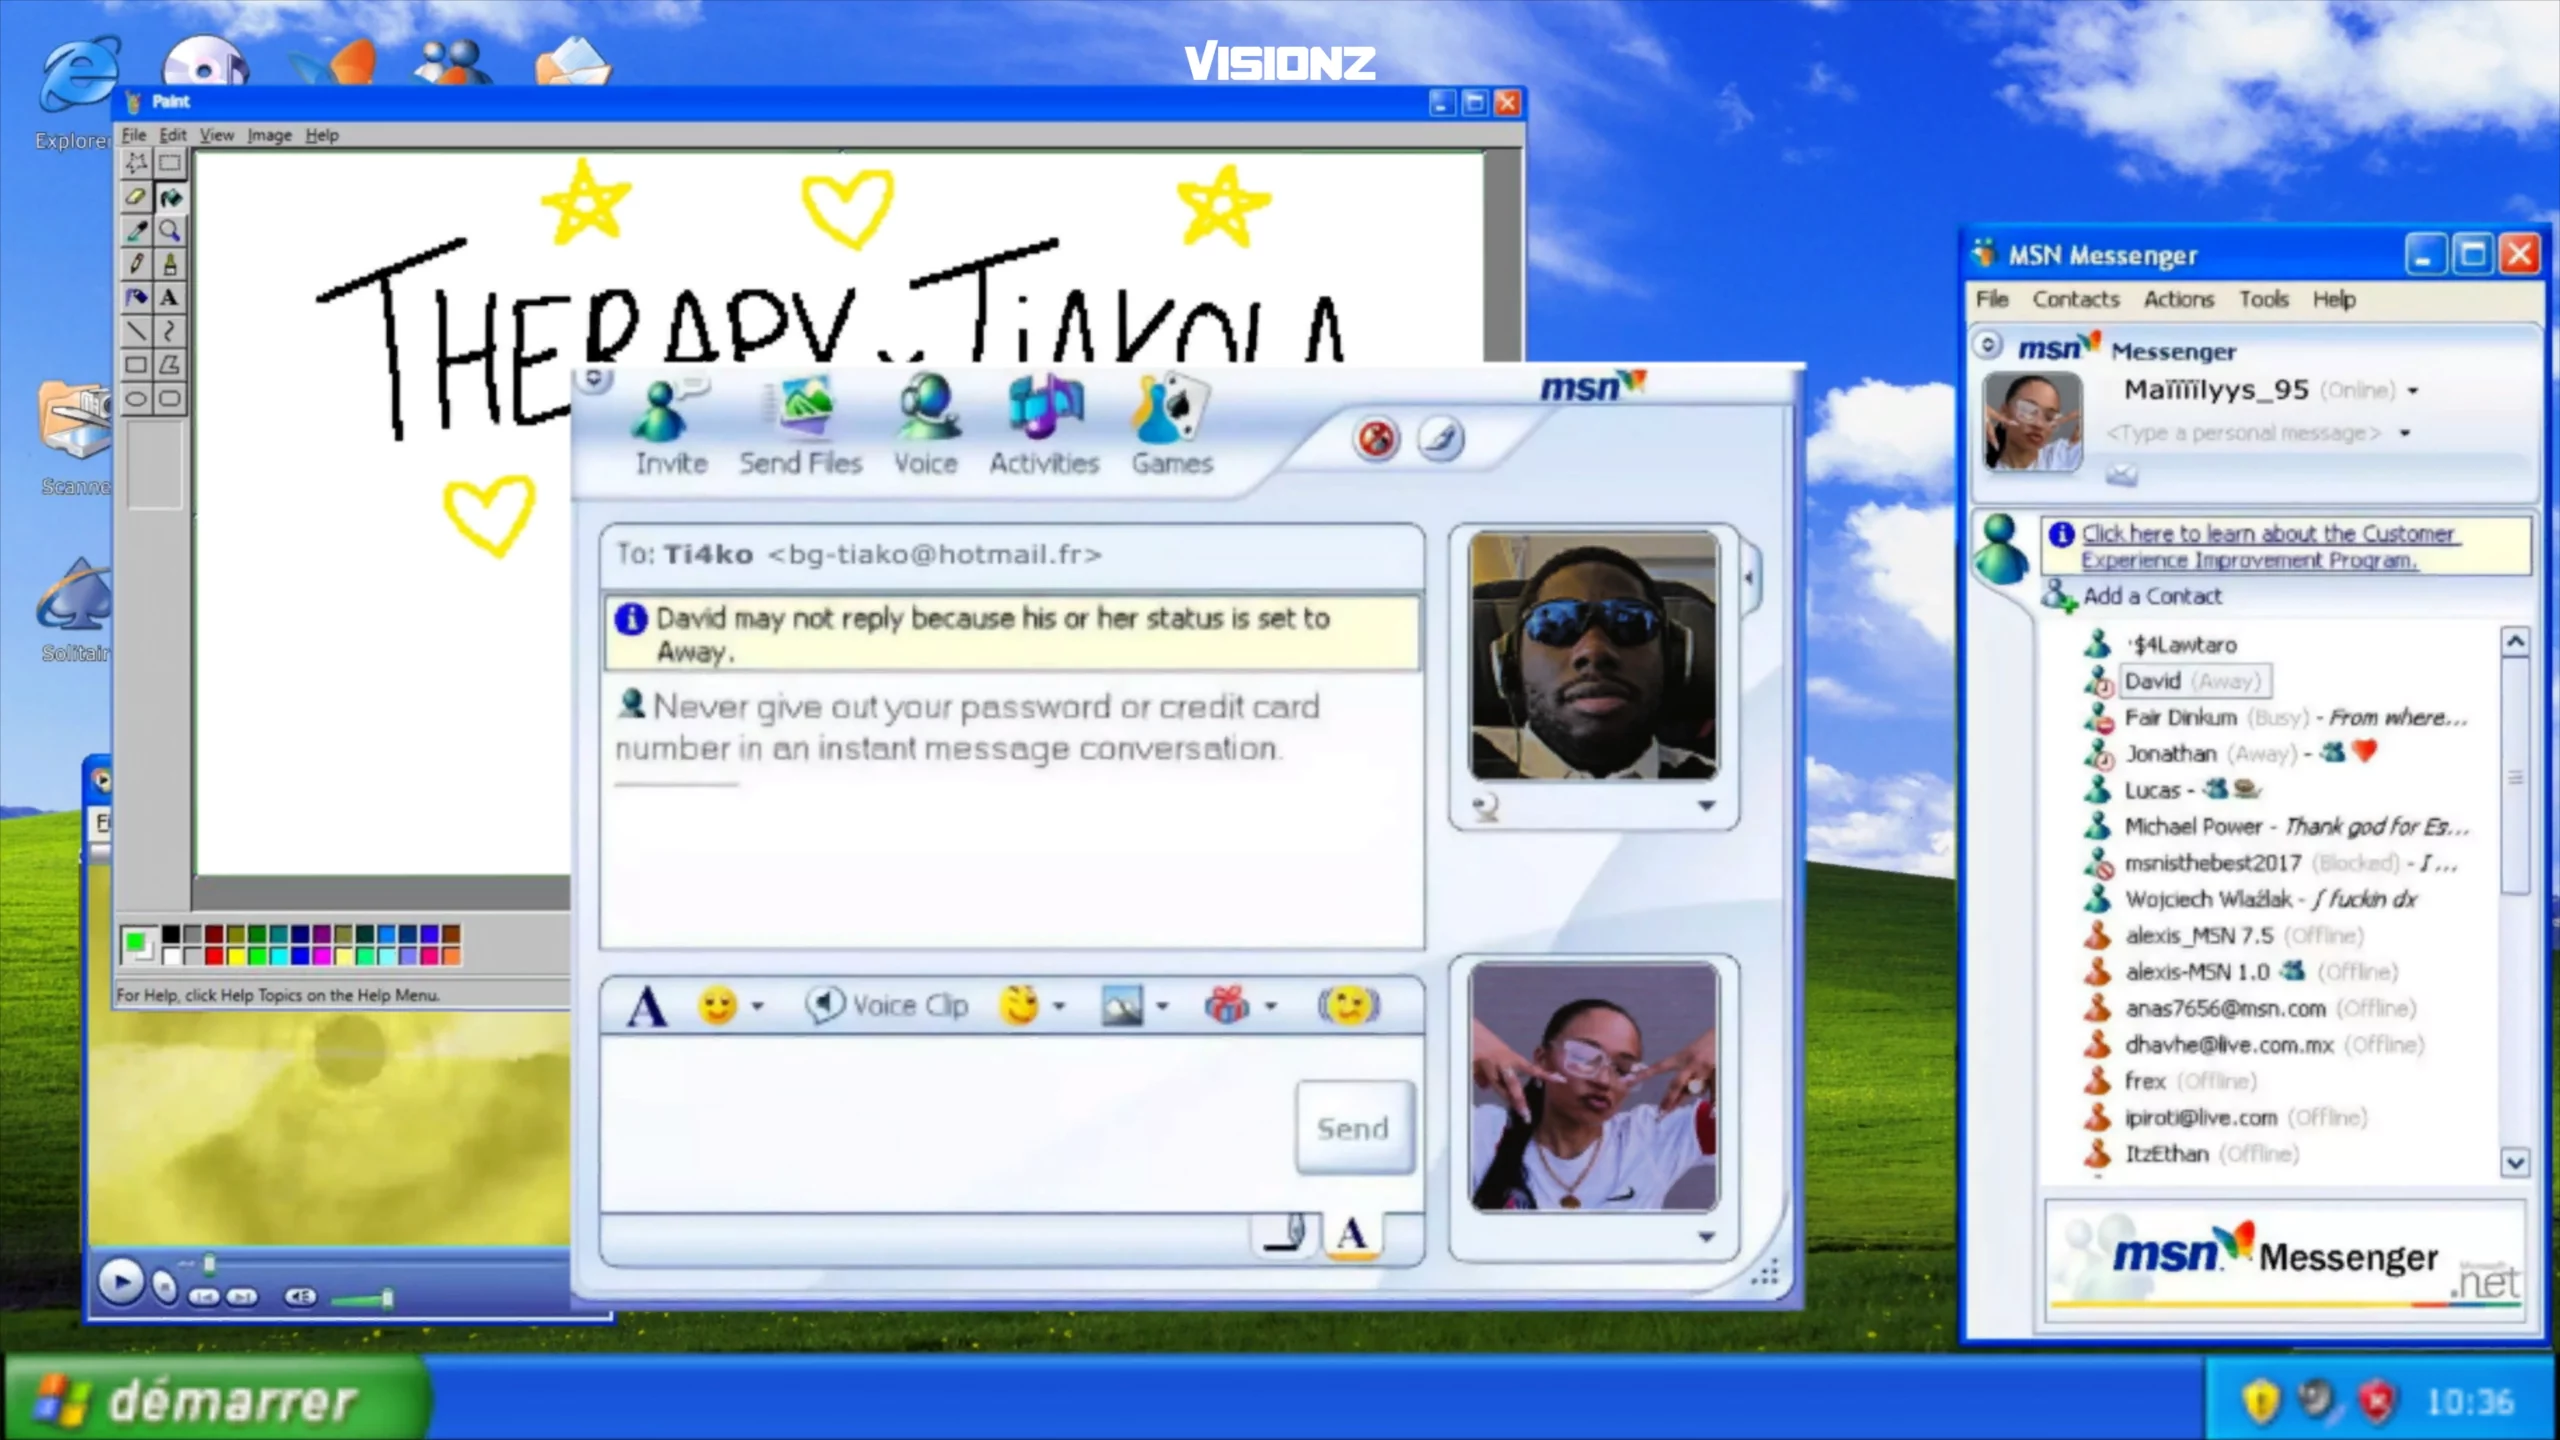Click Add a Contact in Messenger

(2152, 597)
